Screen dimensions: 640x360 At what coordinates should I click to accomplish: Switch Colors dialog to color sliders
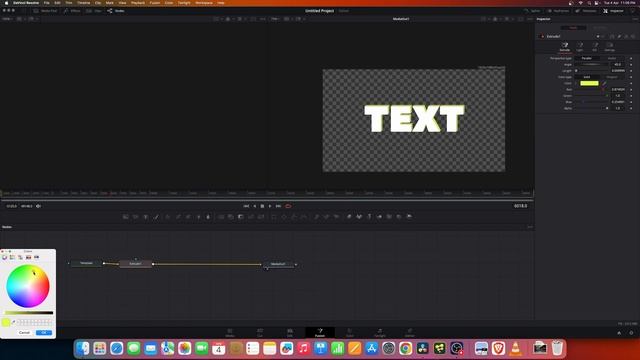pyautogui.click(x=12, y=257)
